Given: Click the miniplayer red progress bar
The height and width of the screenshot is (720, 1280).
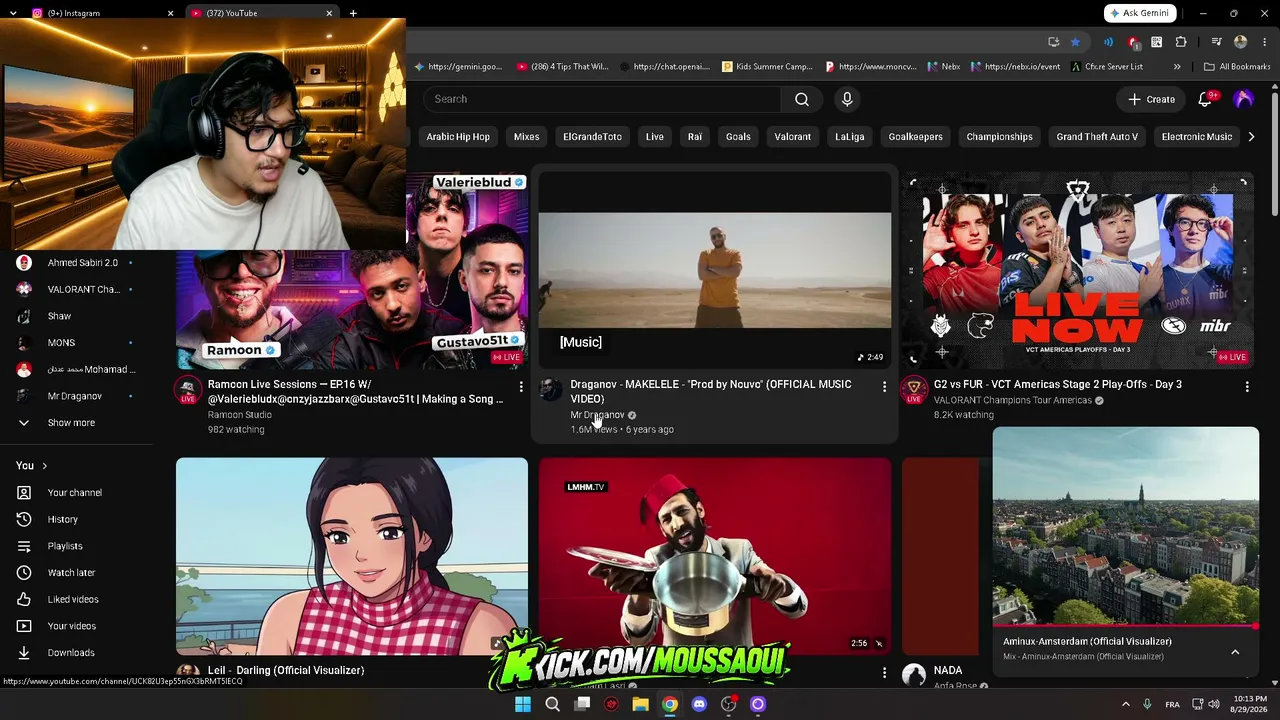Looking at the screenshot, I should click(x=1126, y=627).
